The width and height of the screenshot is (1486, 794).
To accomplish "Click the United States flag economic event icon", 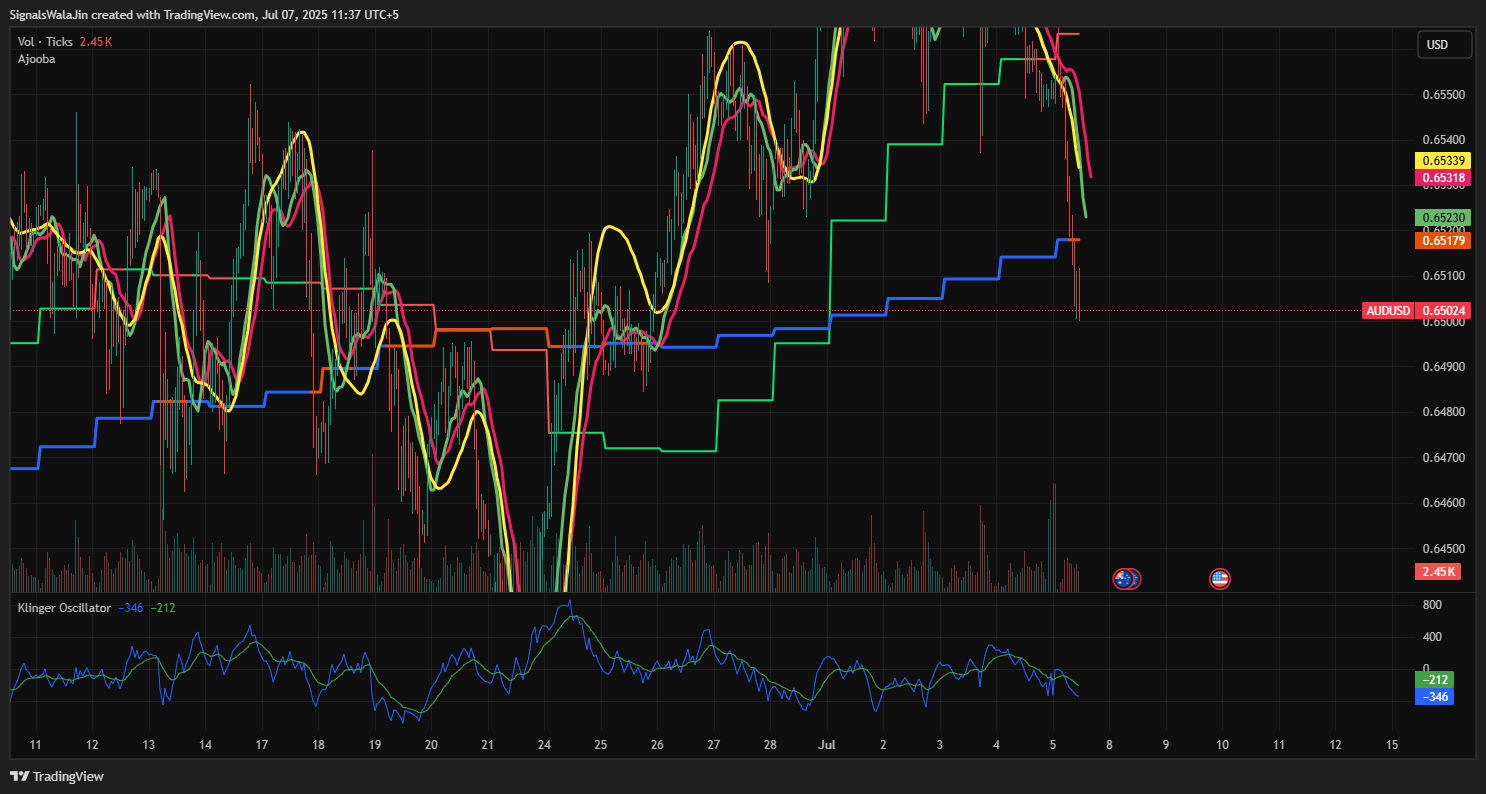I will pos(1220,578).
